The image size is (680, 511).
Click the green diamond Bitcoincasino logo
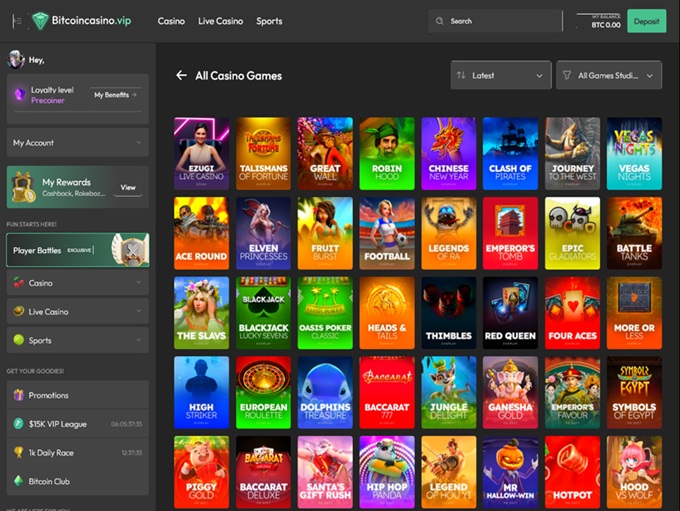pos(40,21)
